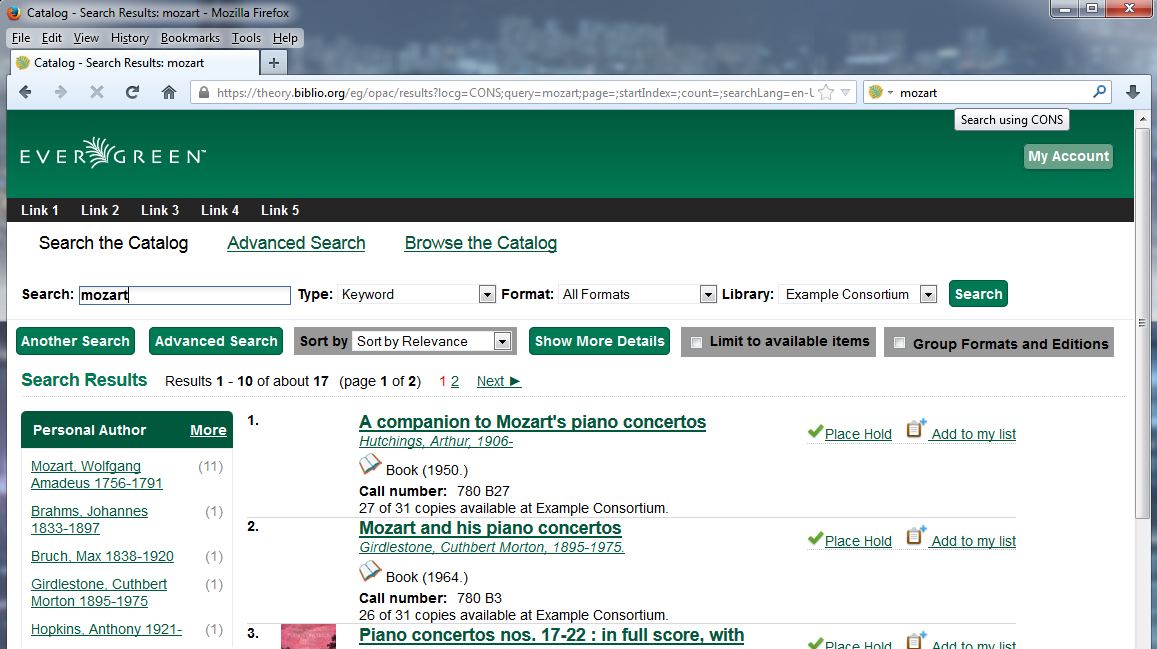Open the All Formats dropdown
The height and width of the screenshot is (649, 1157).
(708, 294)
